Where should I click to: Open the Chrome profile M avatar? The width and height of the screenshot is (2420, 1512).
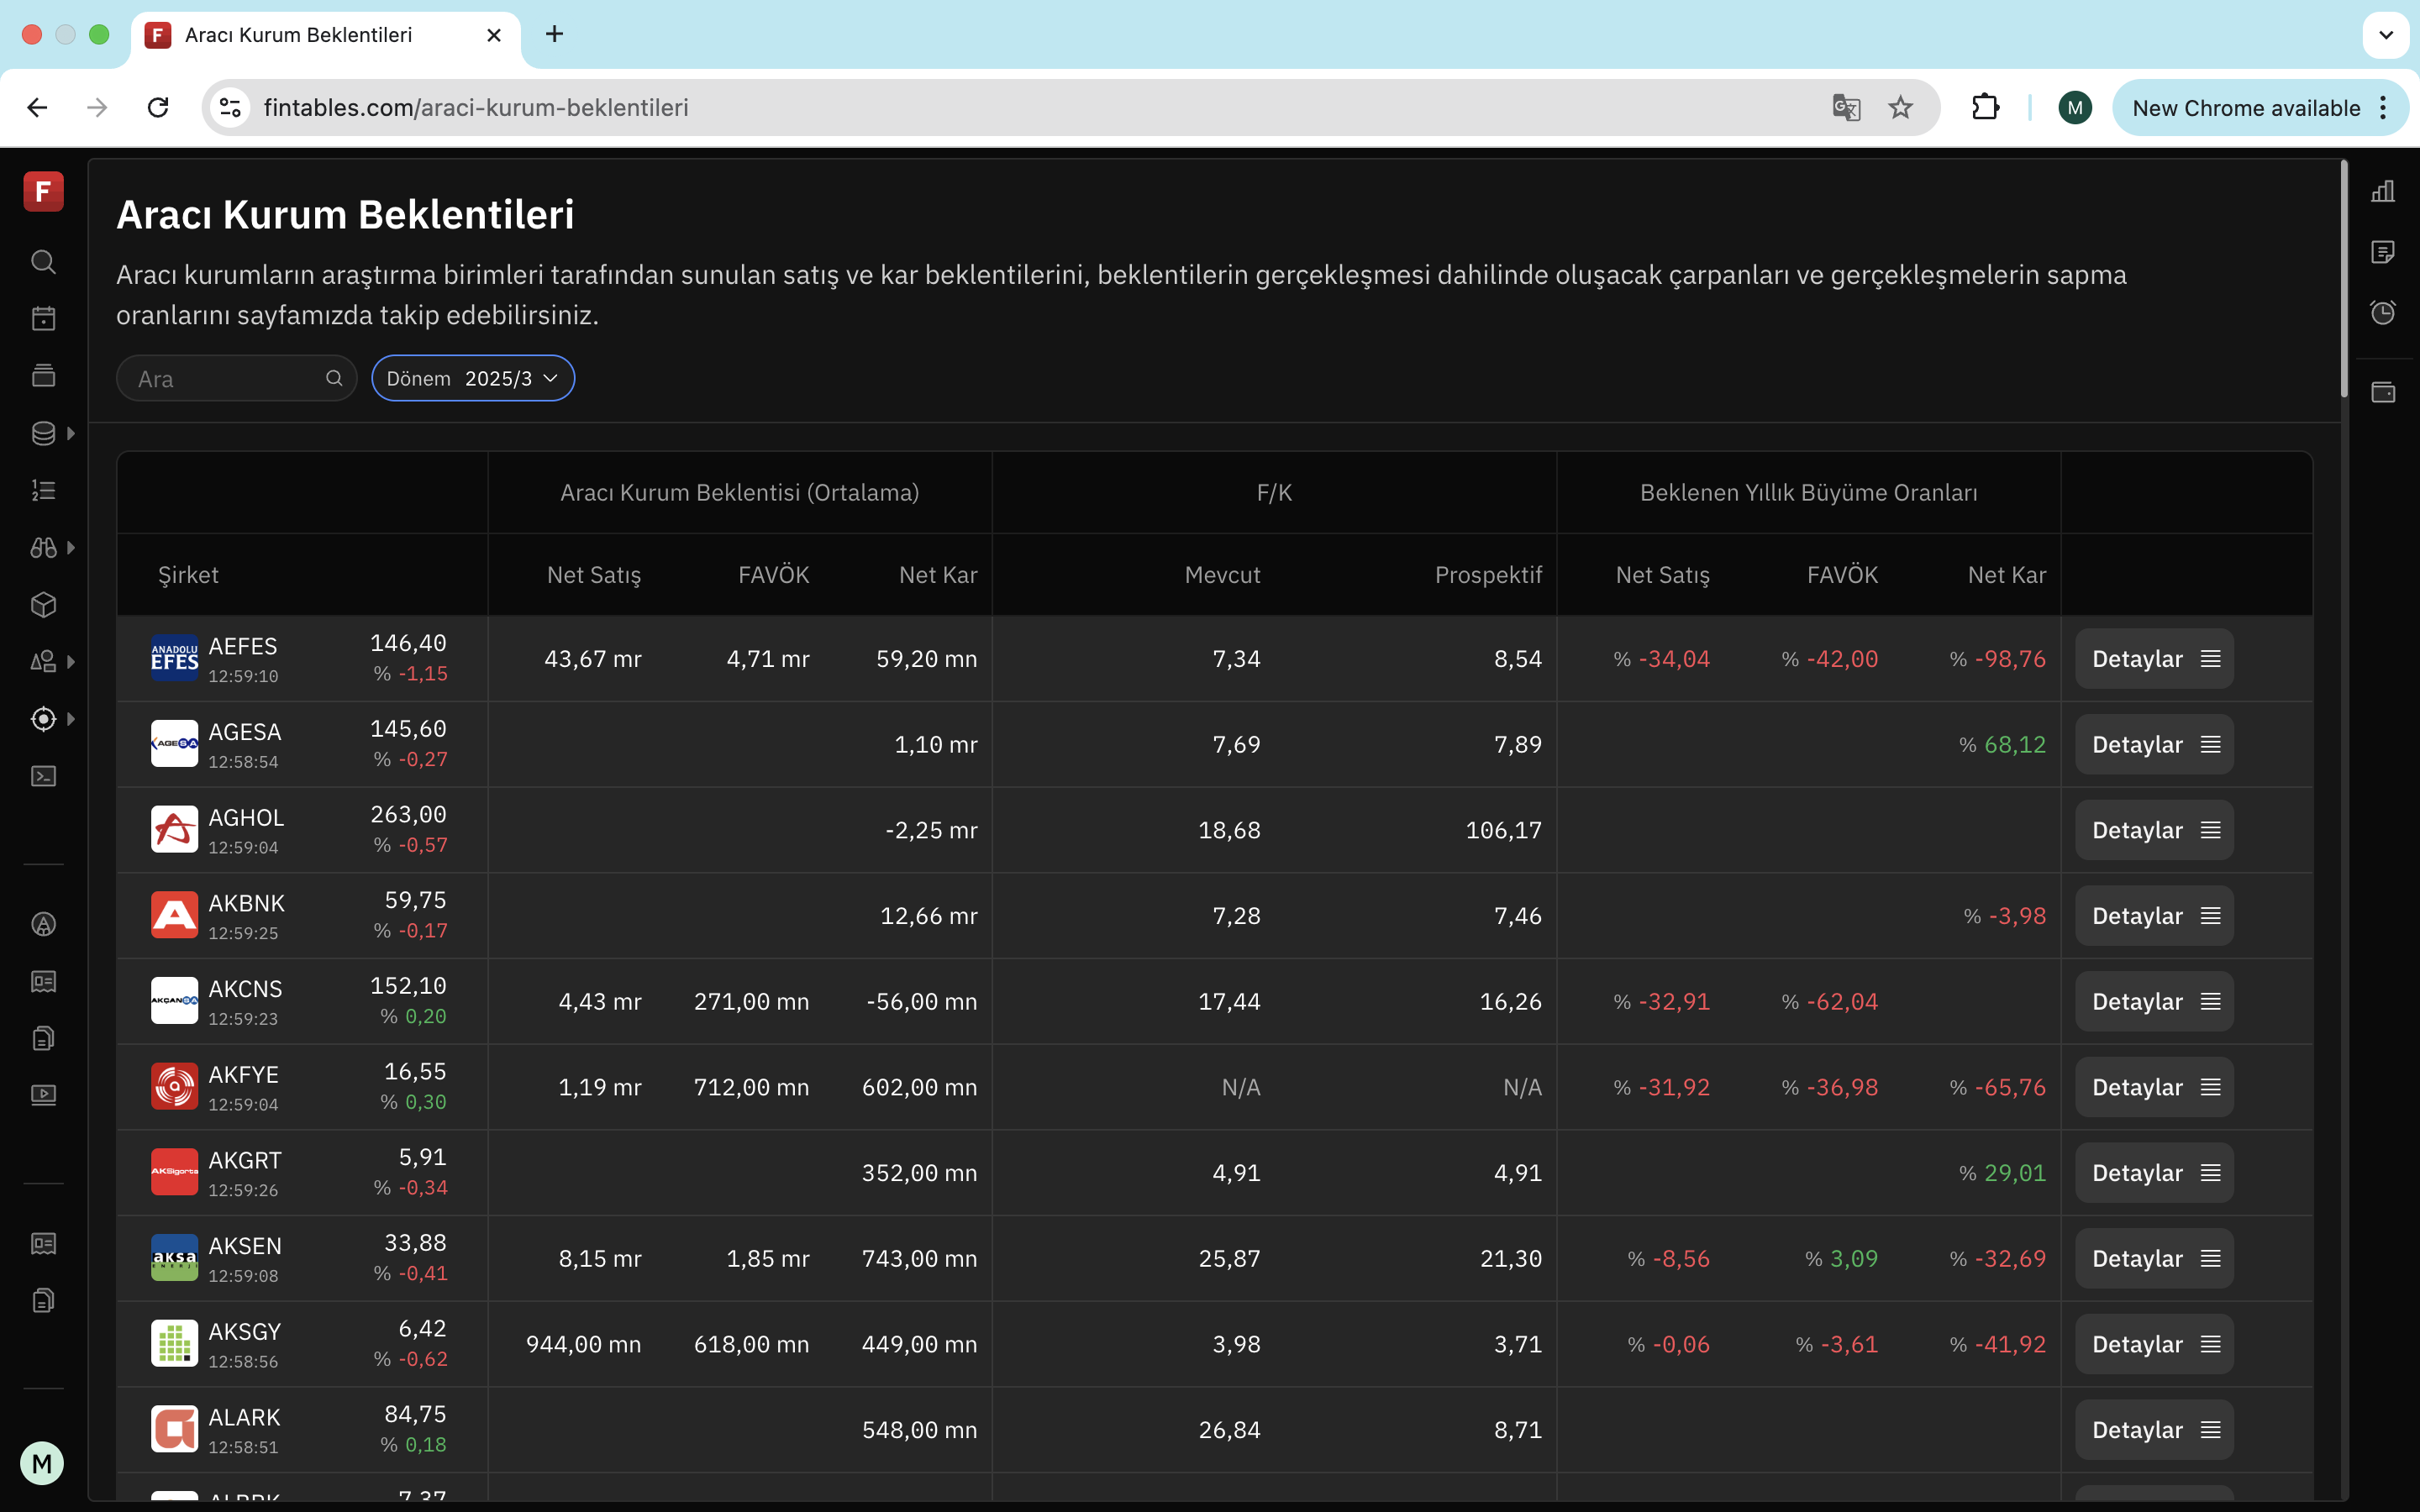click(x=2075, y=107)
